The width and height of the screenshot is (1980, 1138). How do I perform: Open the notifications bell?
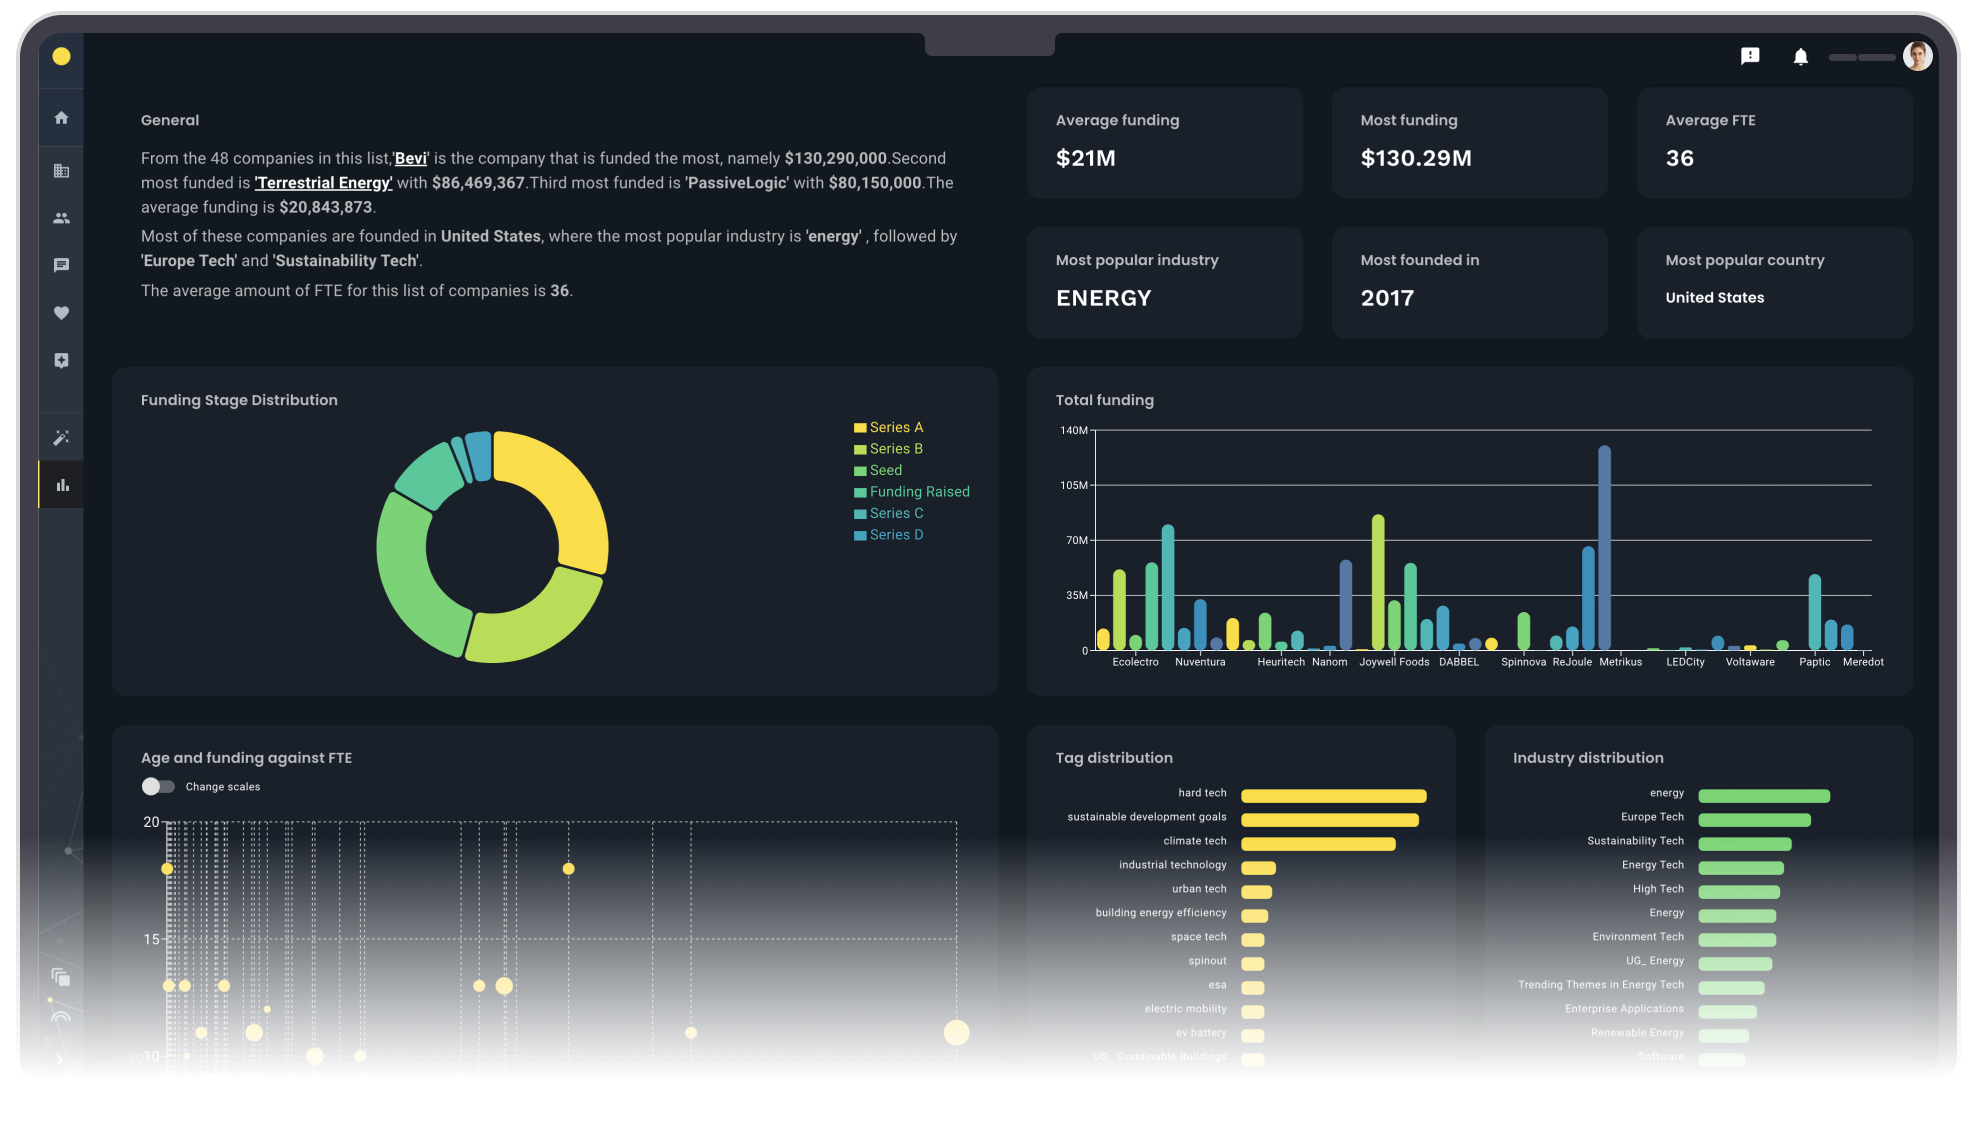1800,57
